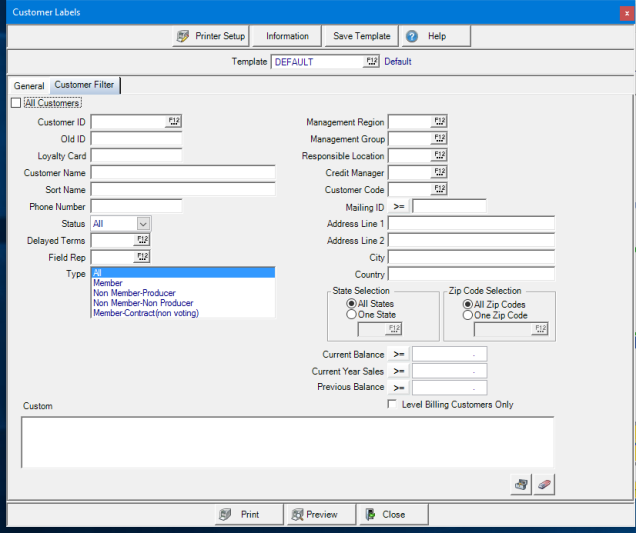Click the eraser icon to clear filters
Screen dimensions: 636x533
tap(544, 484)
